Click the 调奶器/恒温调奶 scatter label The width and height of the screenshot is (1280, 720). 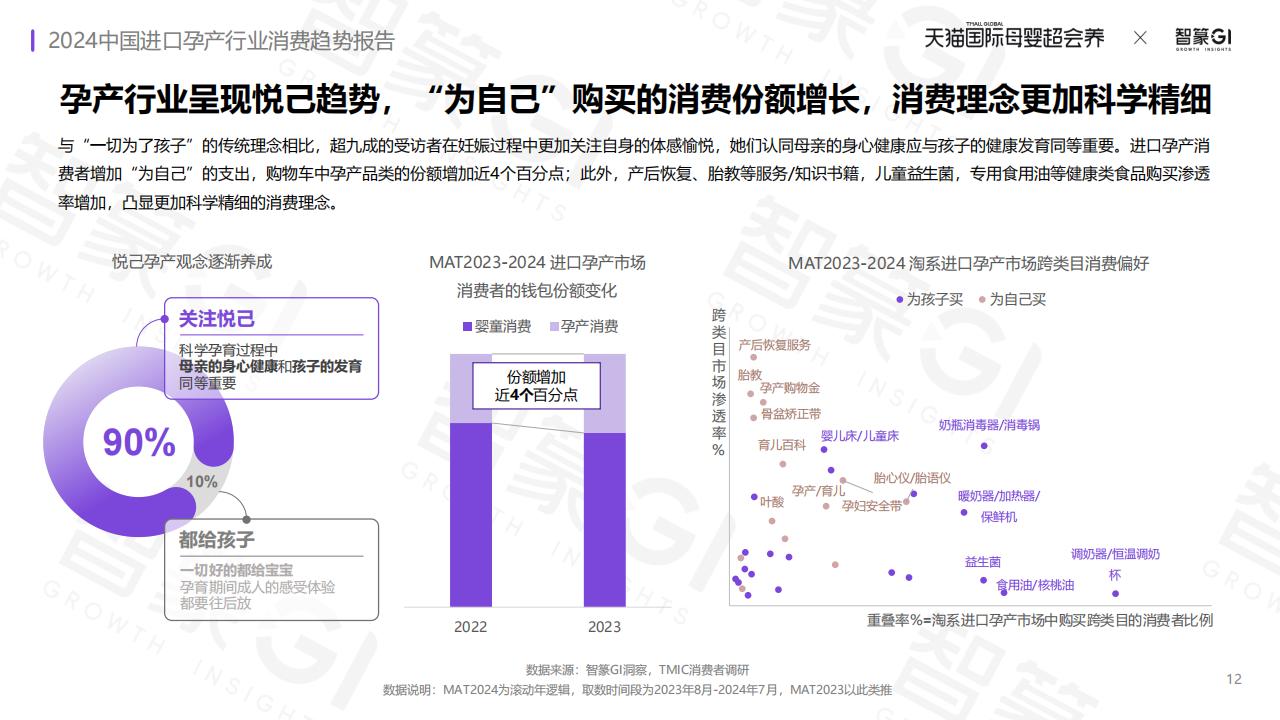tap(1115, 554)
